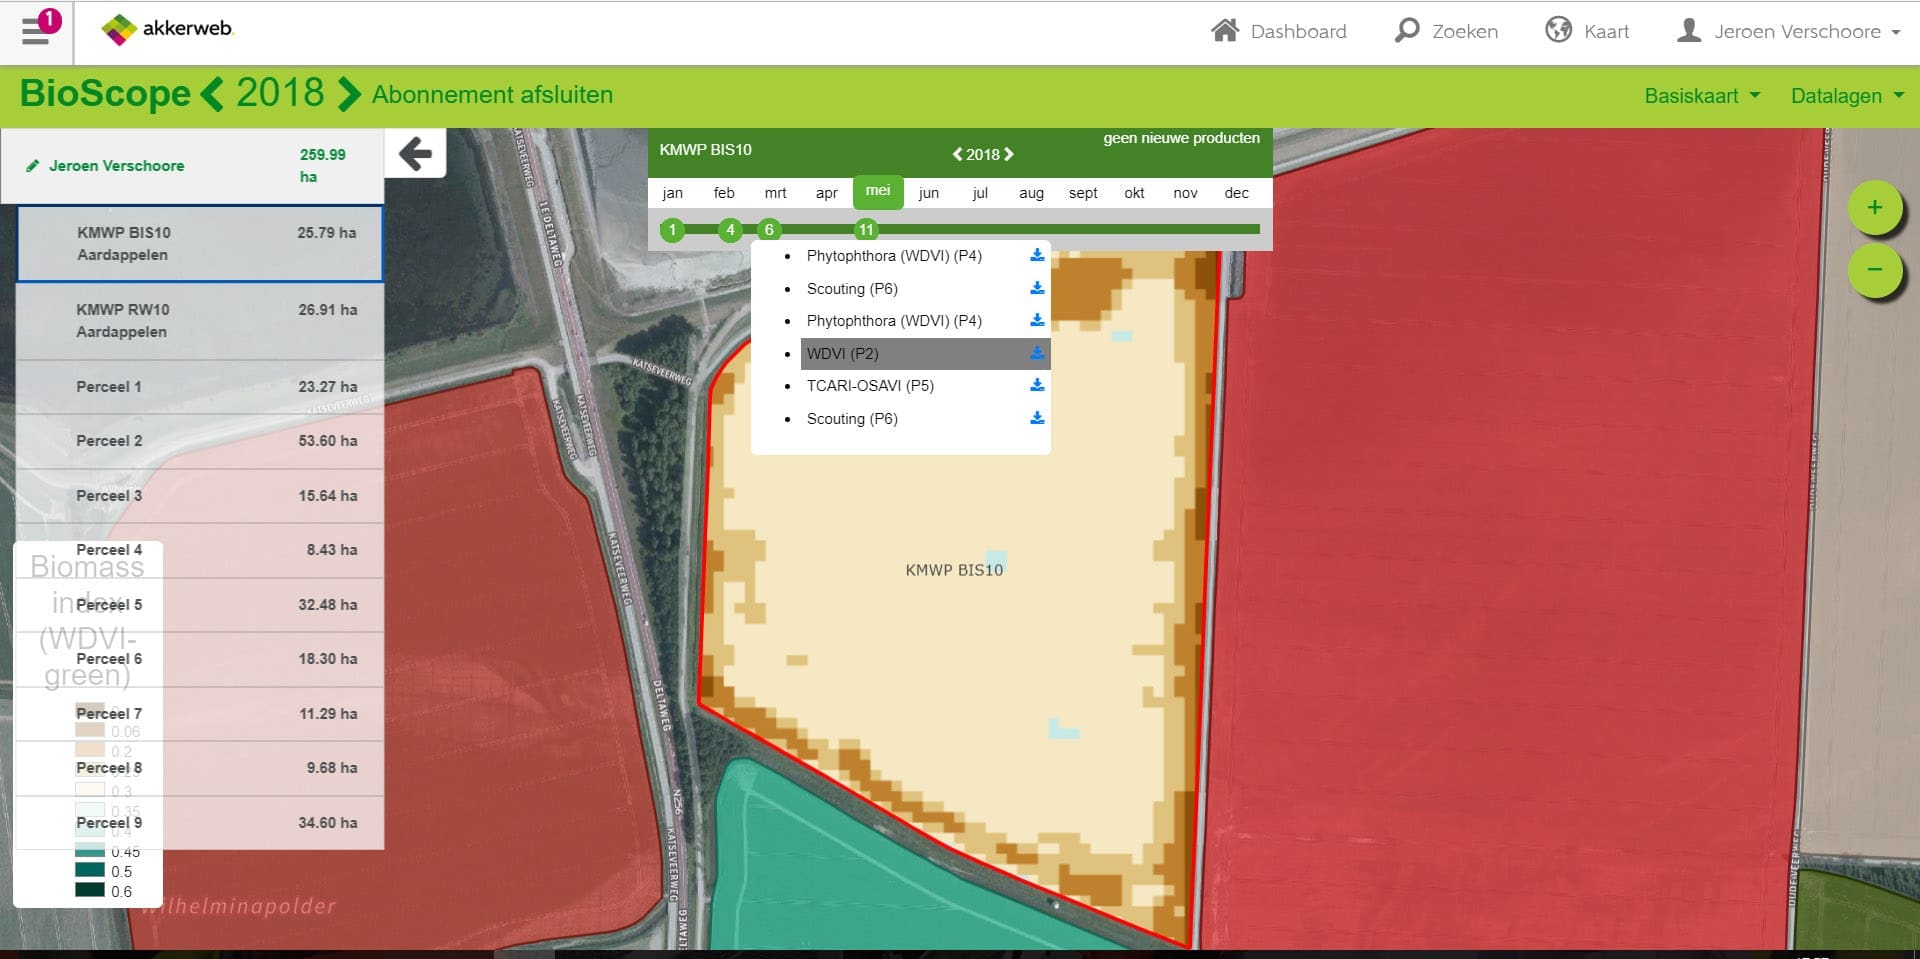Screen dimensions: 1920x959
Task: Select the KMWP BIS10 Aardappelen field
Action: pyautogui.click(x=200, y=244)
